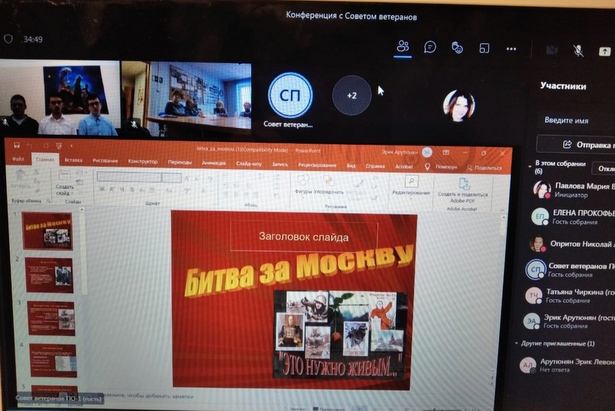
Task: Click the Поделиться button in PowerPoint
Action: [484, 168]
